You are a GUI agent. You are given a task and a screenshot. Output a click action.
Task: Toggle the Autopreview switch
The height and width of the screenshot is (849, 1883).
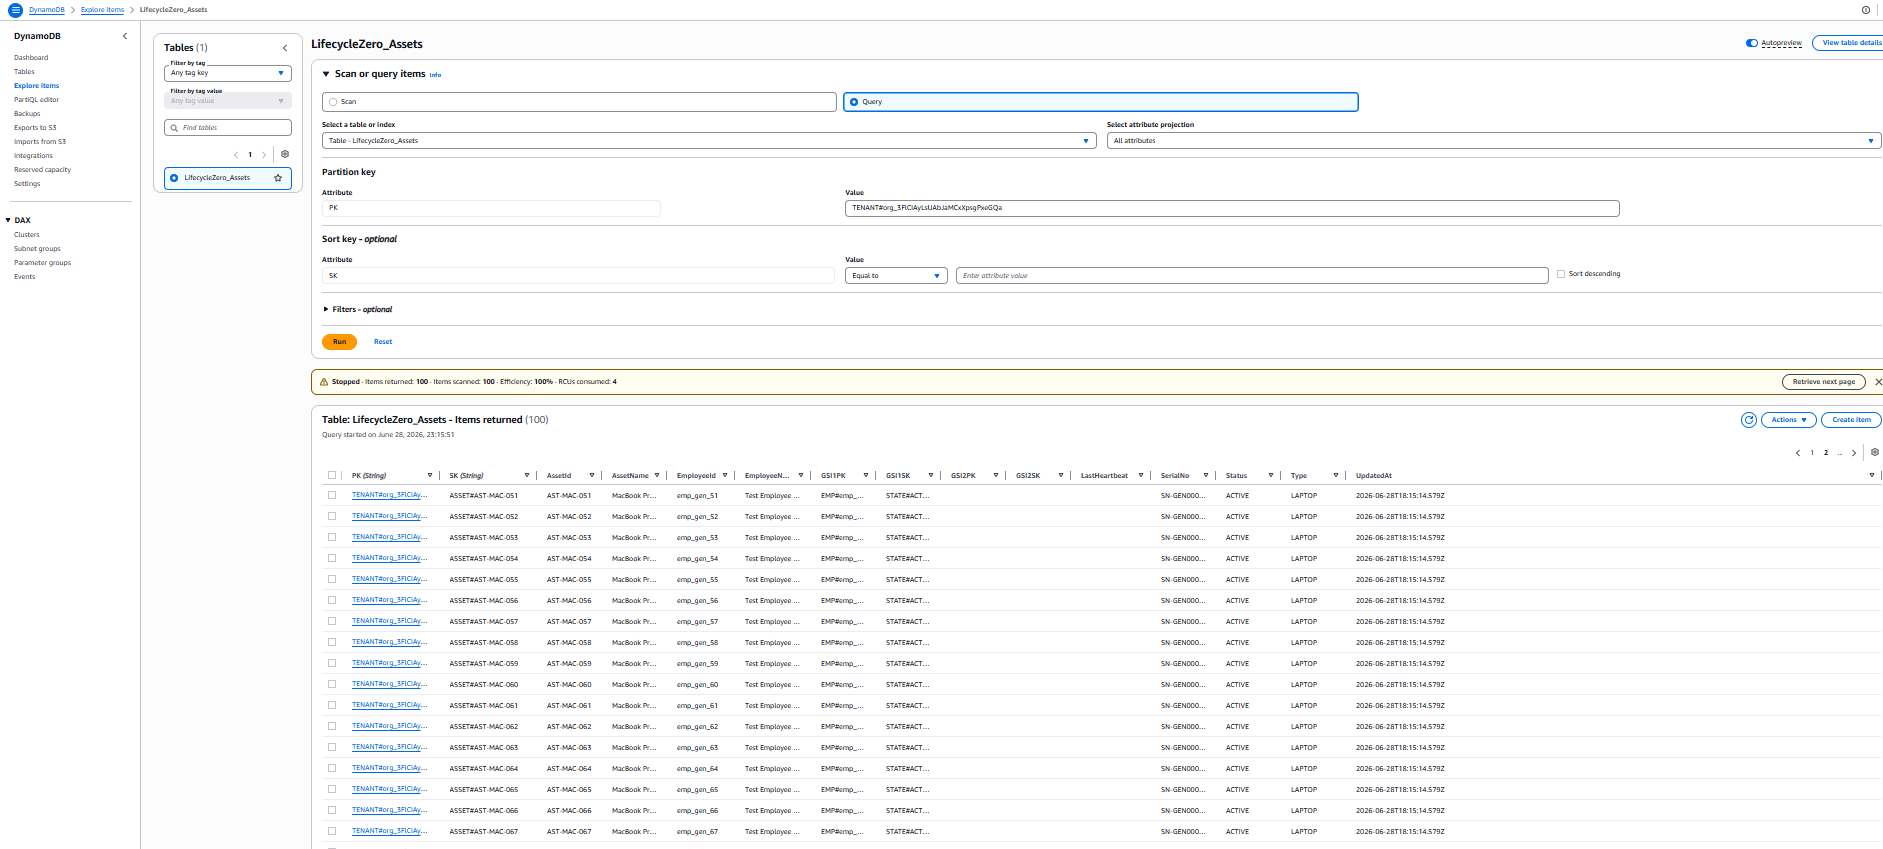tap(1752, 43)
